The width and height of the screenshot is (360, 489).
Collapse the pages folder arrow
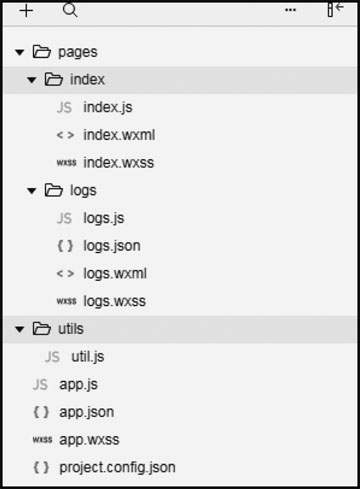pyautogui.click(x=20, y=52)
